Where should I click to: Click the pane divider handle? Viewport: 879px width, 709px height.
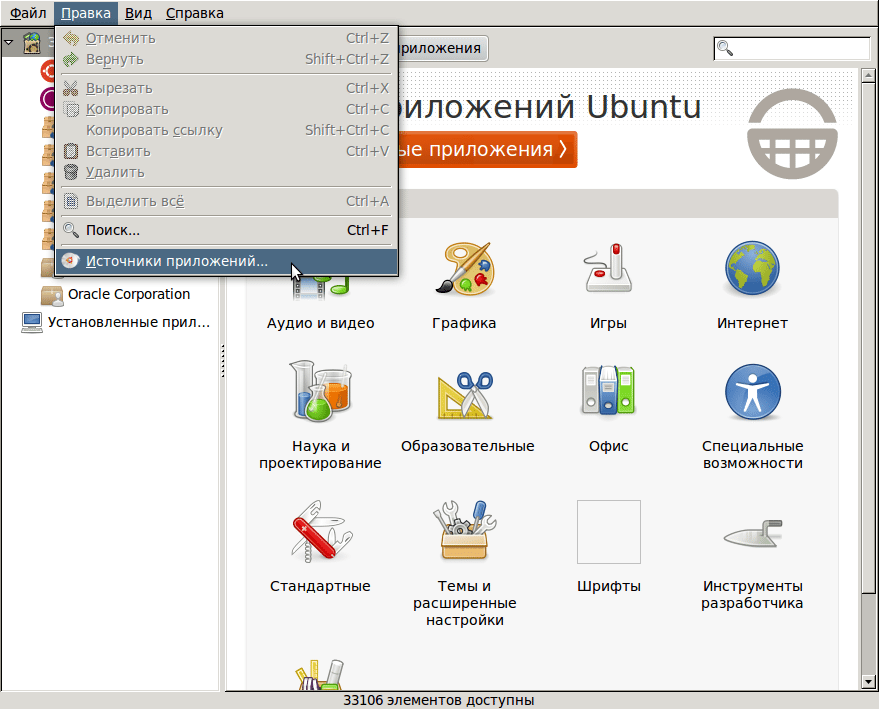[223, 360]
